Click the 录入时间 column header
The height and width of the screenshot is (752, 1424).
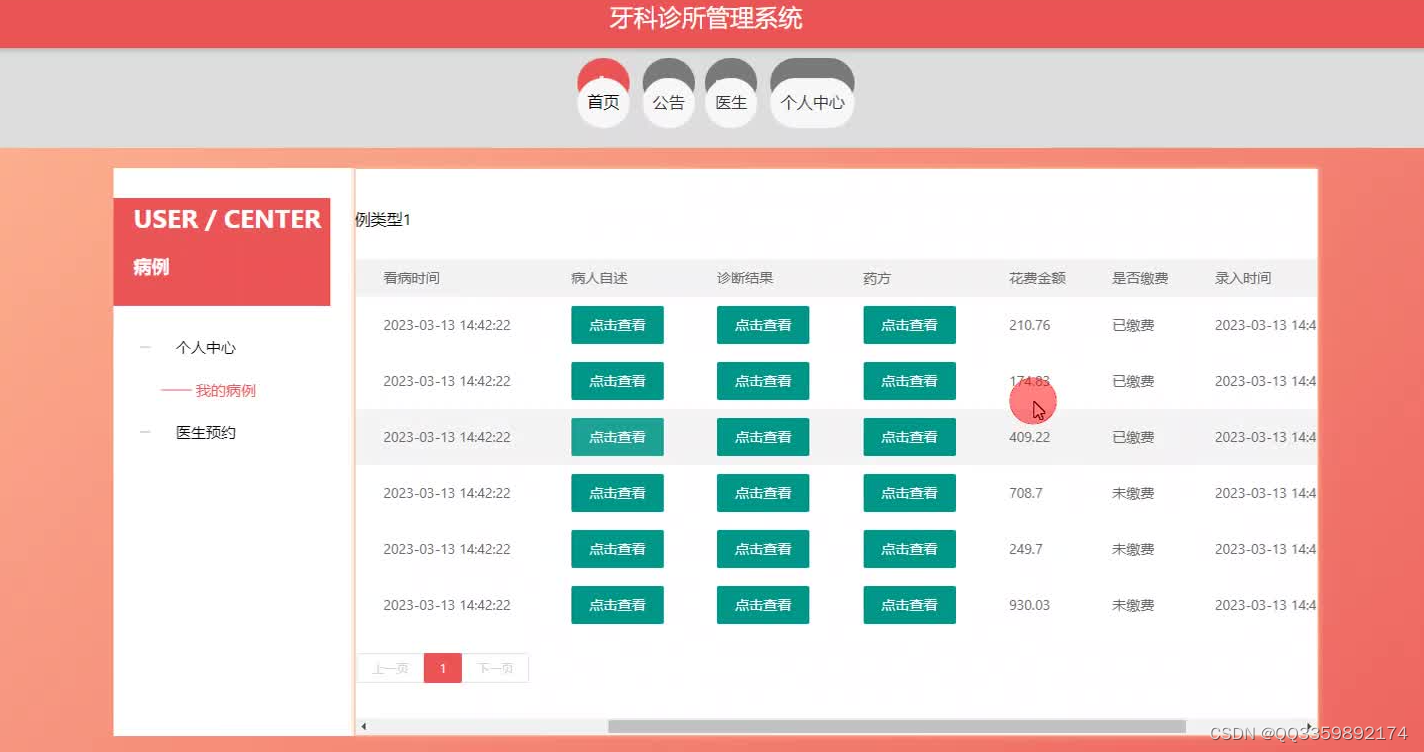[1243, 278]
